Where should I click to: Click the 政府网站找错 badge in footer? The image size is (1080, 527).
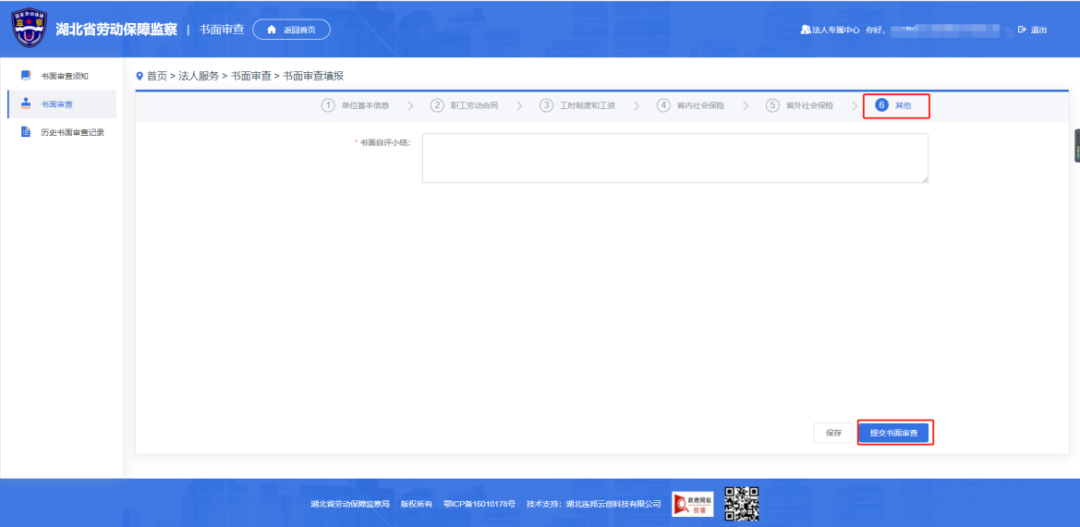pos(692,504)
